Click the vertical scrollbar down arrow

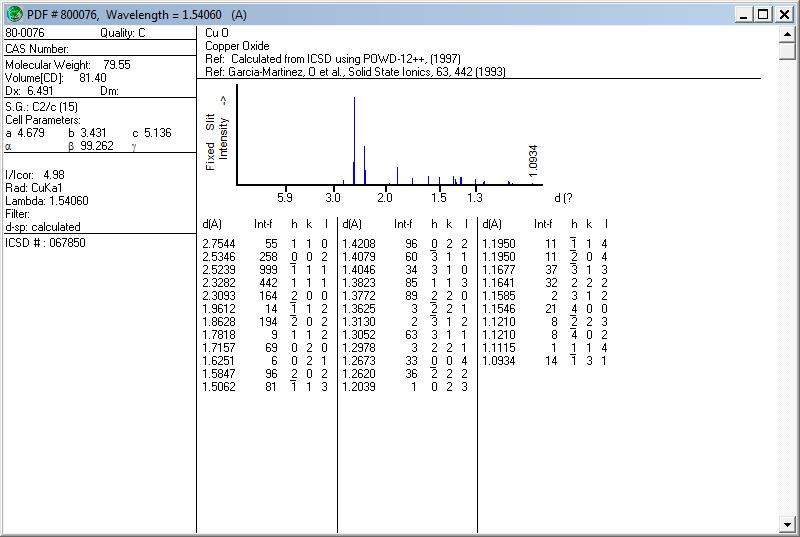[x=787, y=524]
